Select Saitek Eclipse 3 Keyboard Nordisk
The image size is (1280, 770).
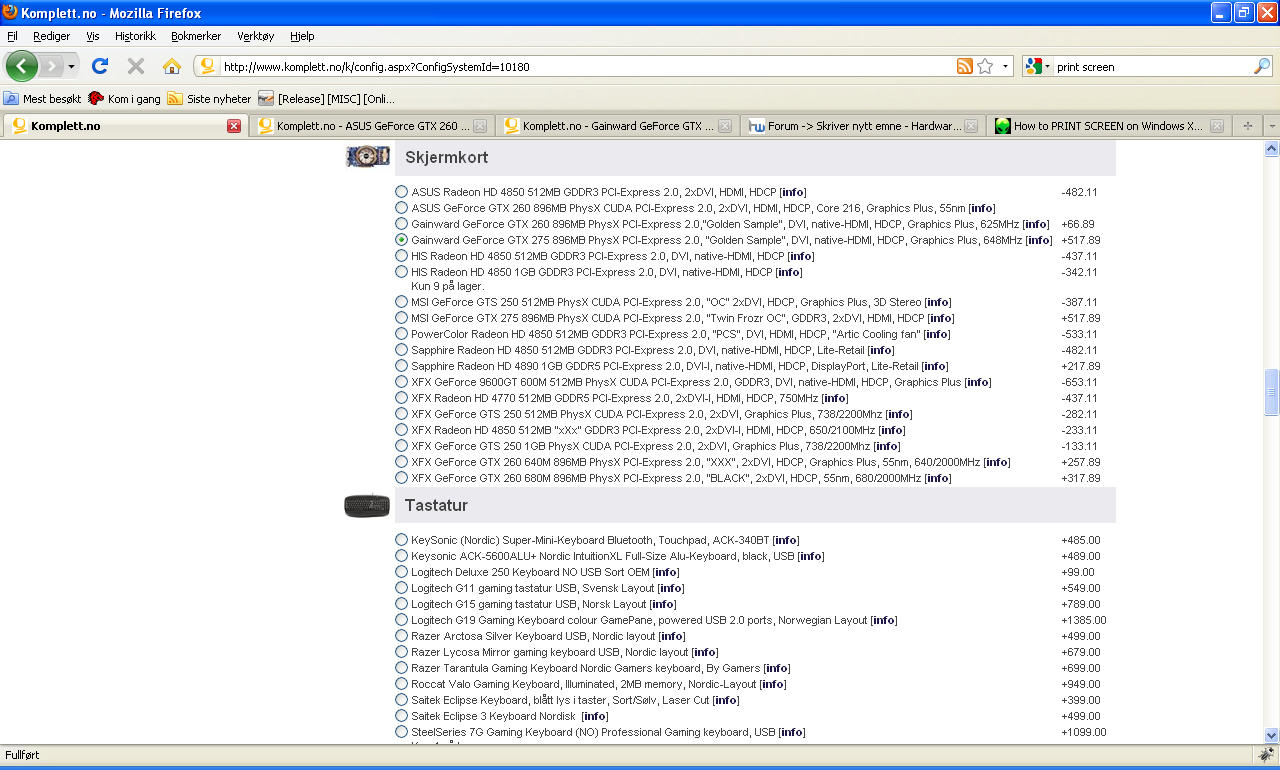tap(401, 716)
